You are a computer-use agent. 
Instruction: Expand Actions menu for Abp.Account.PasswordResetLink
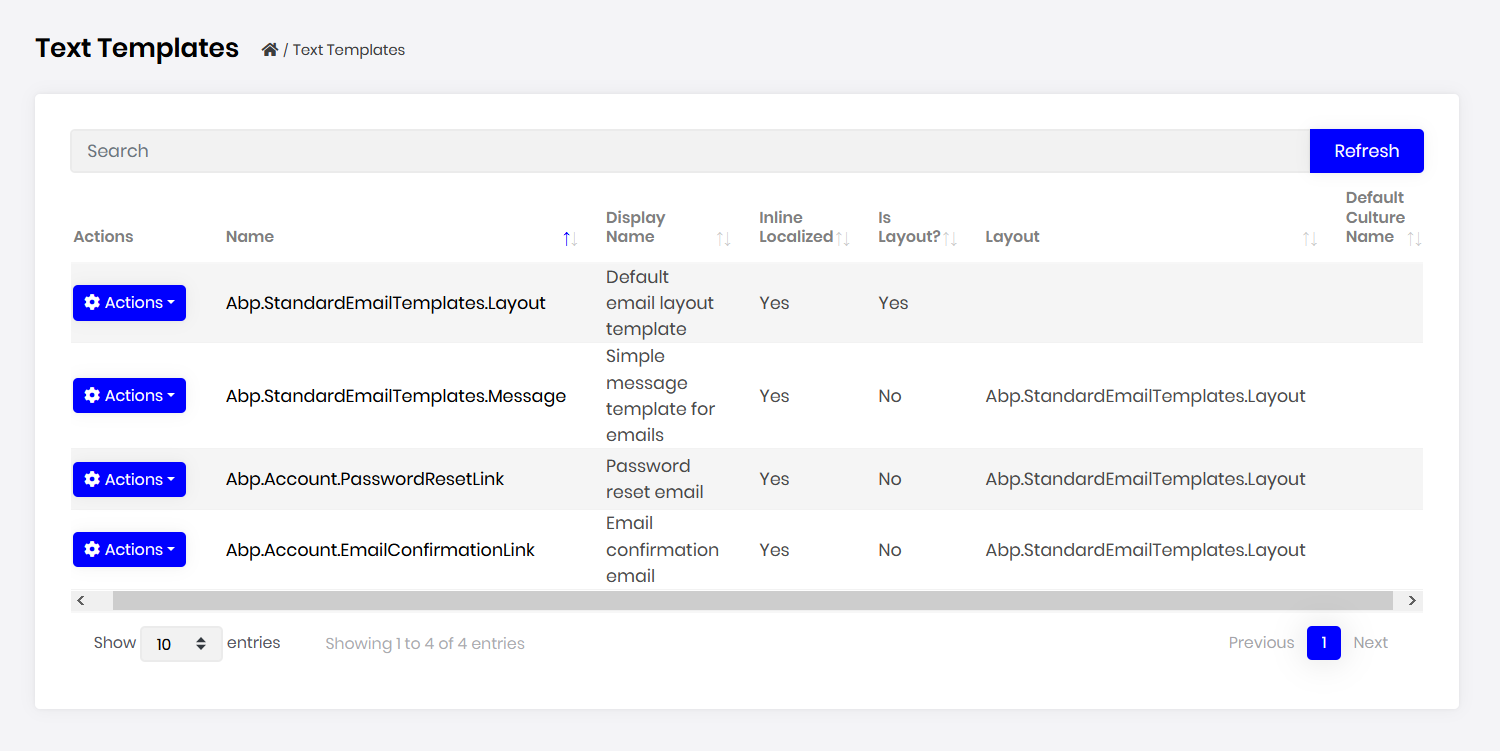[129, 480]
